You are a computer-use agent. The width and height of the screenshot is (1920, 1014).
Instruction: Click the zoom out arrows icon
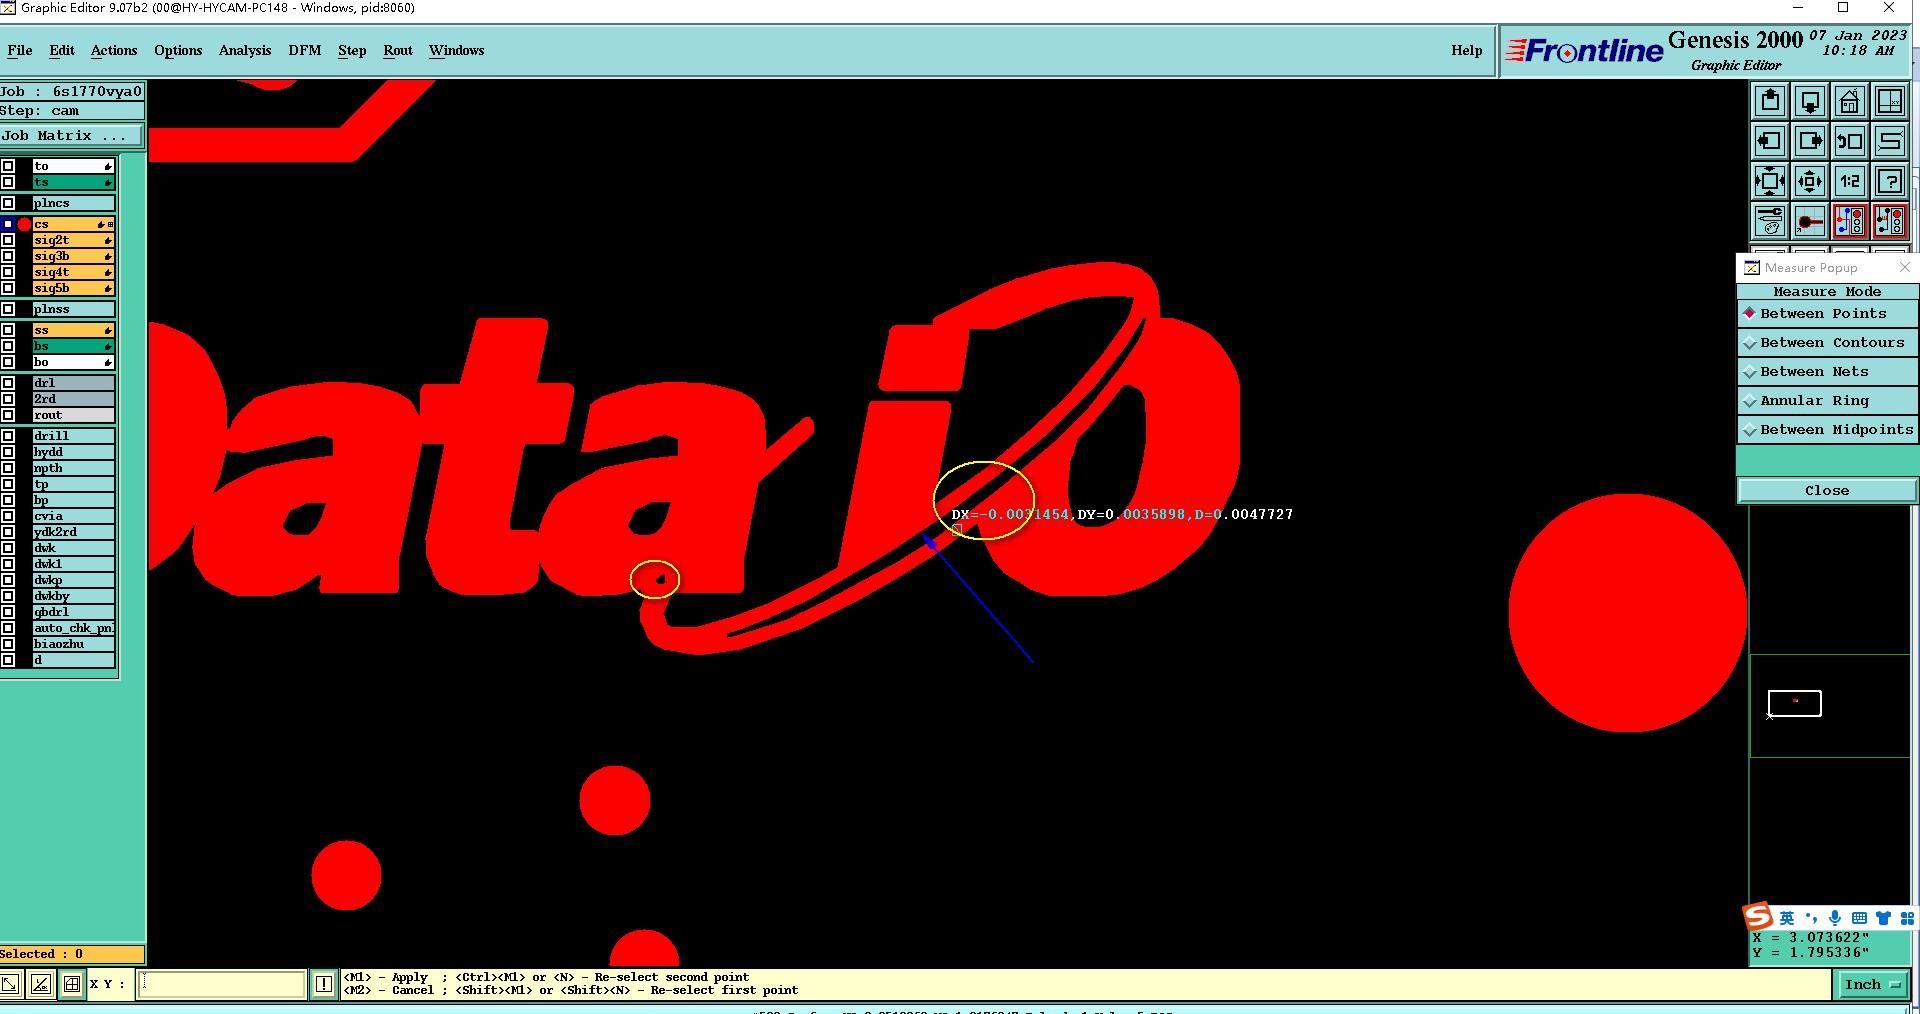tap(1810, 181)
